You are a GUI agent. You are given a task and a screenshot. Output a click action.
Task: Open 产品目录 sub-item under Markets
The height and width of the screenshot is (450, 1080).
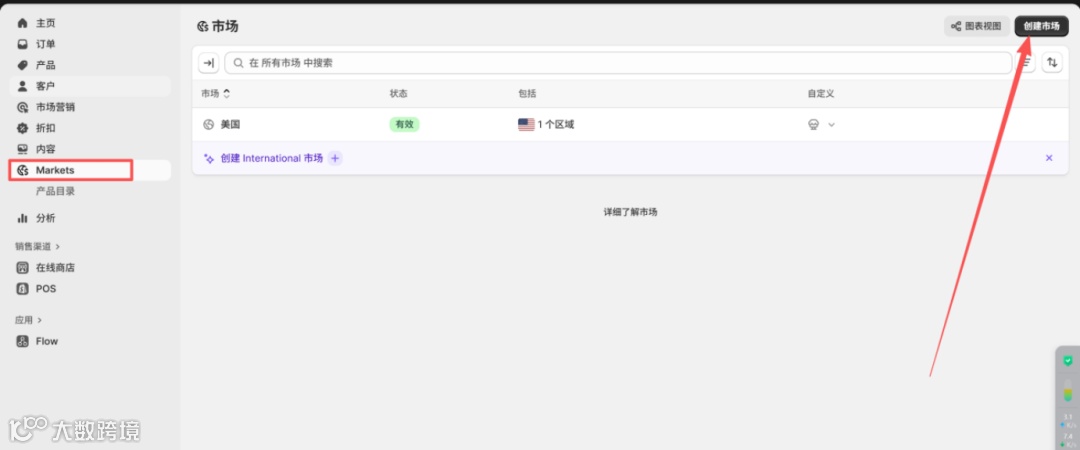[55, 192]
